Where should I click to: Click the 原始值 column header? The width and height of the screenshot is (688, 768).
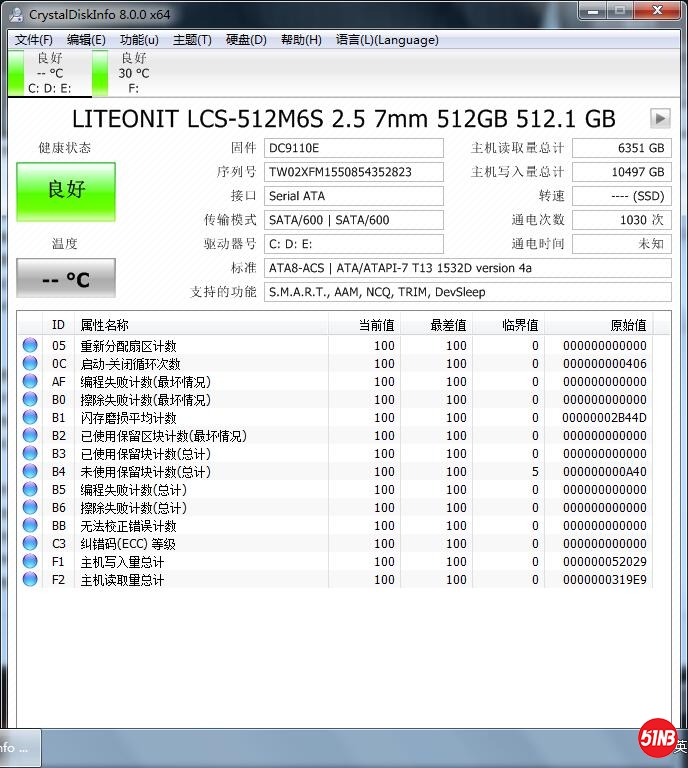(x=628, y=325)
